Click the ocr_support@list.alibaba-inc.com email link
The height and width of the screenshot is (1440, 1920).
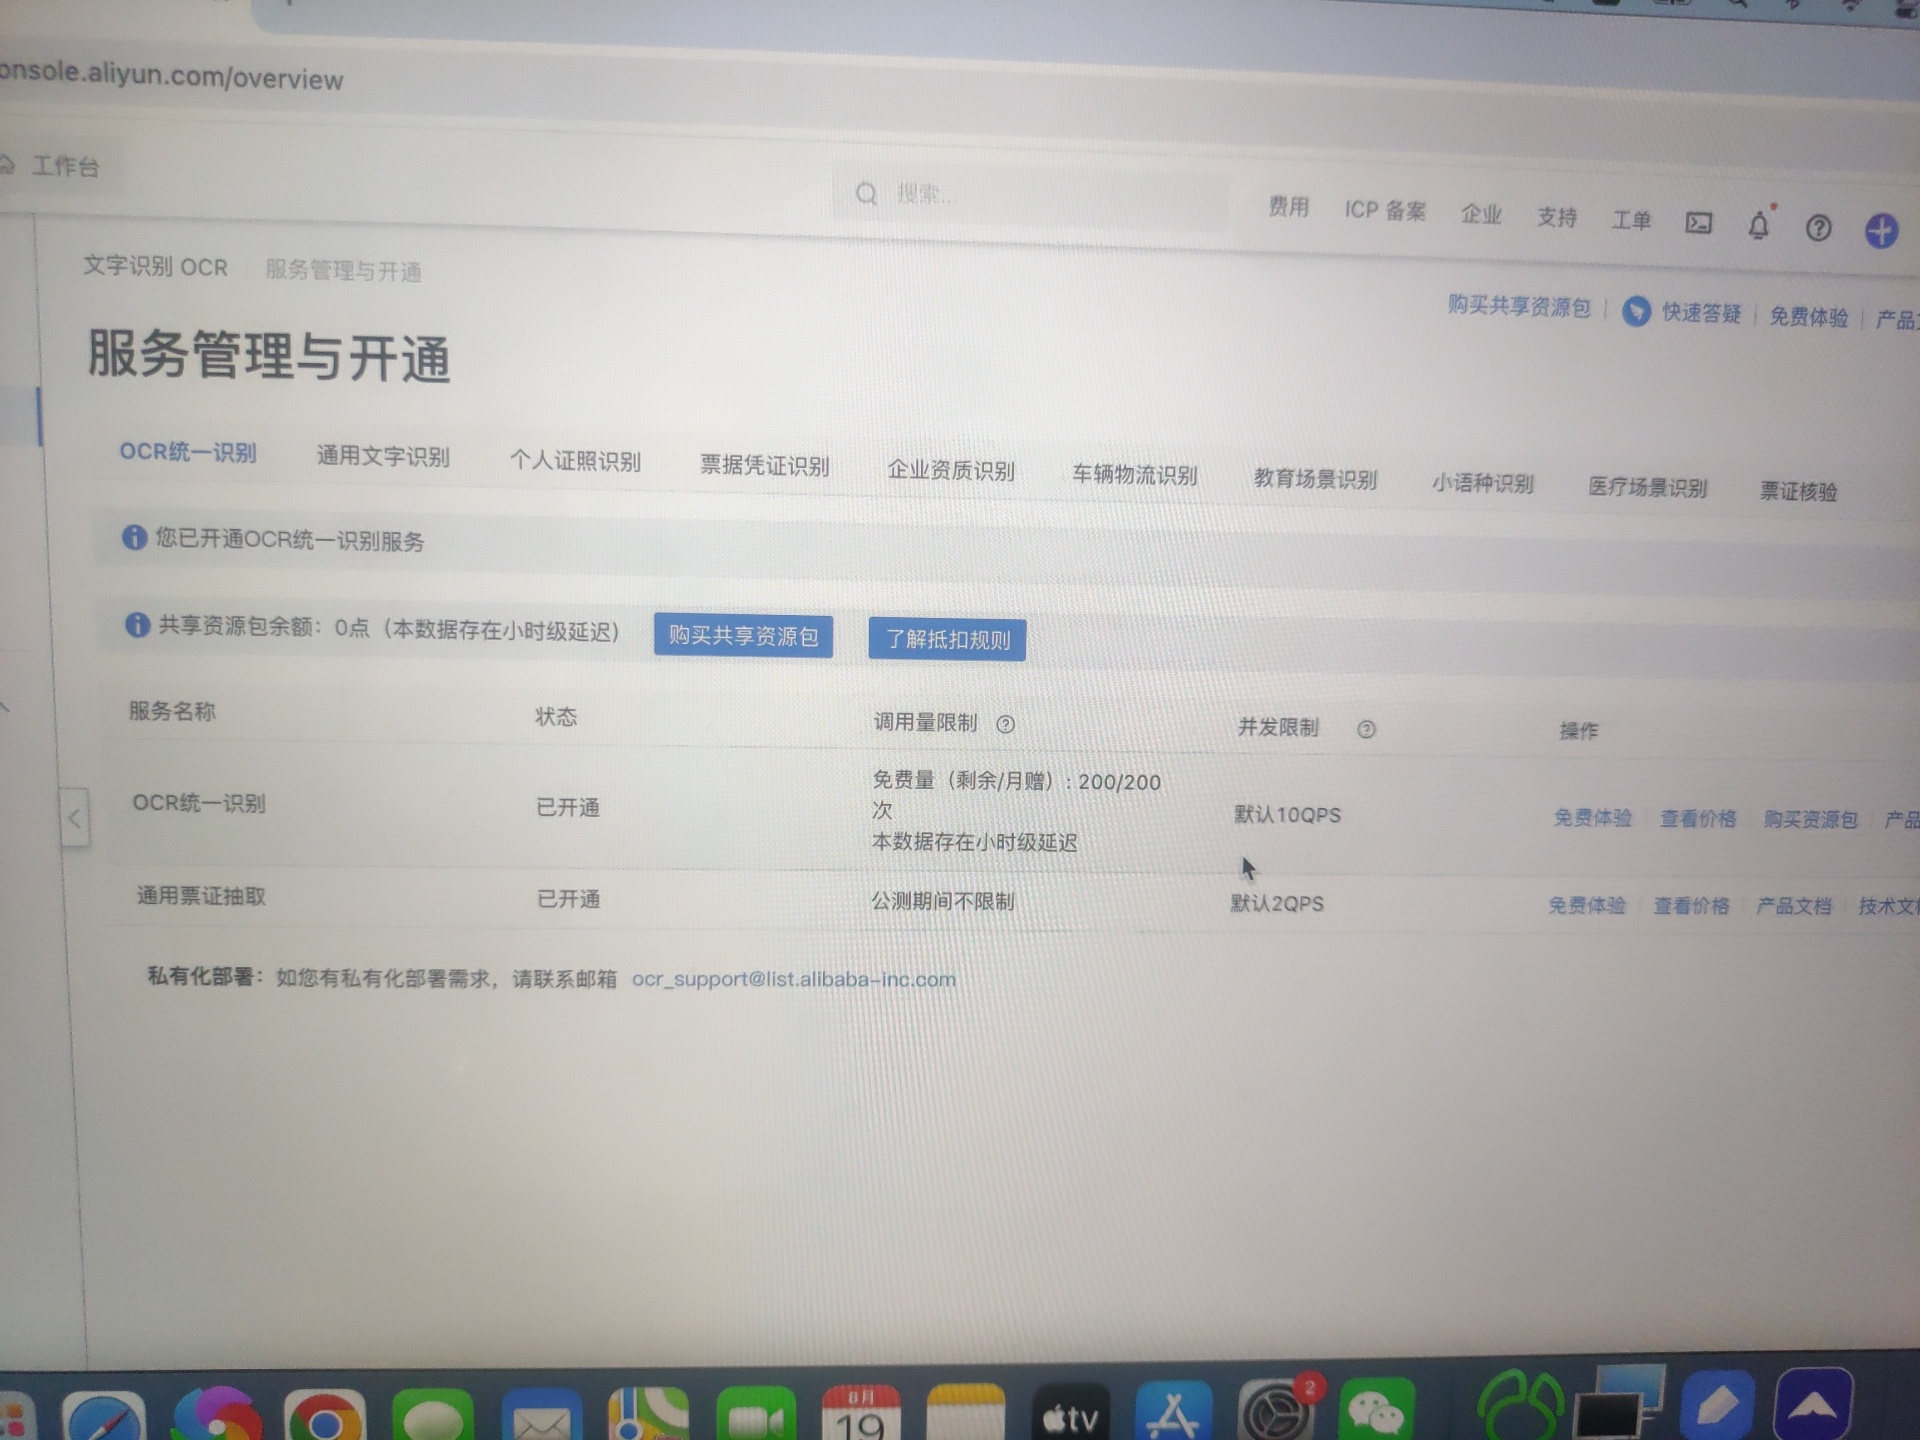tap(793, 979)
